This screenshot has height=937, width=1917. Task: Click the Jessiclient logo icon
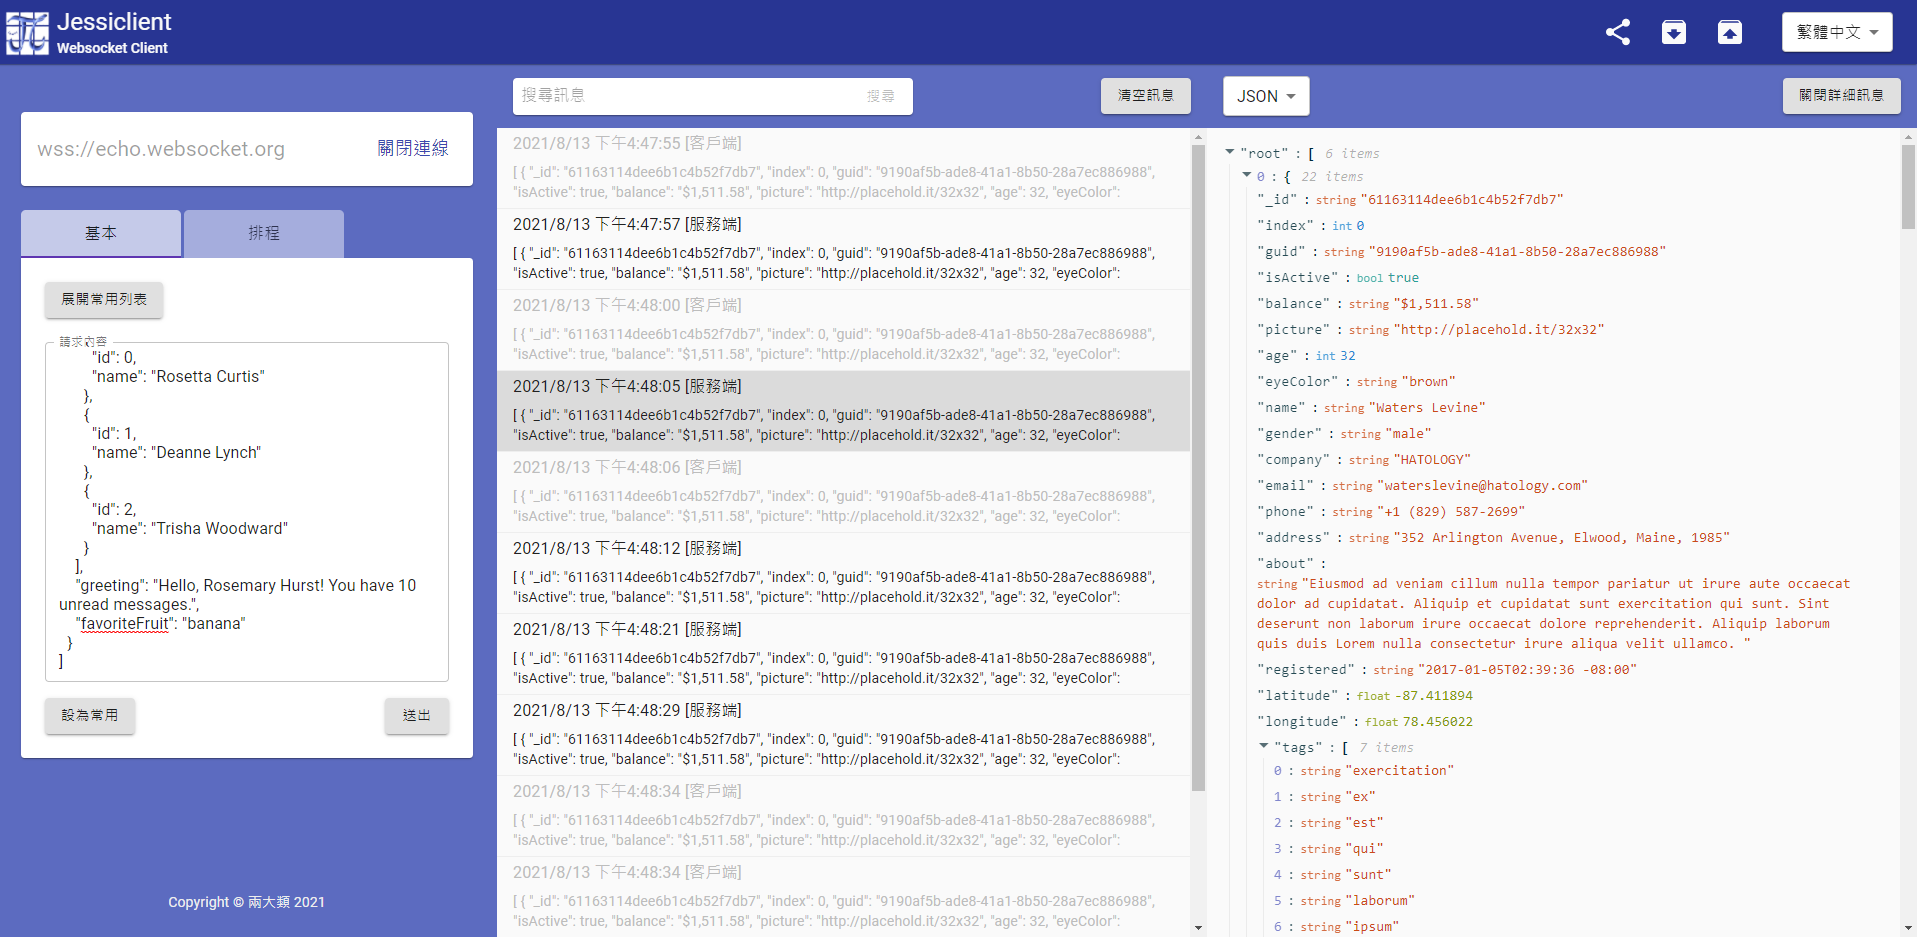[27, 33]
